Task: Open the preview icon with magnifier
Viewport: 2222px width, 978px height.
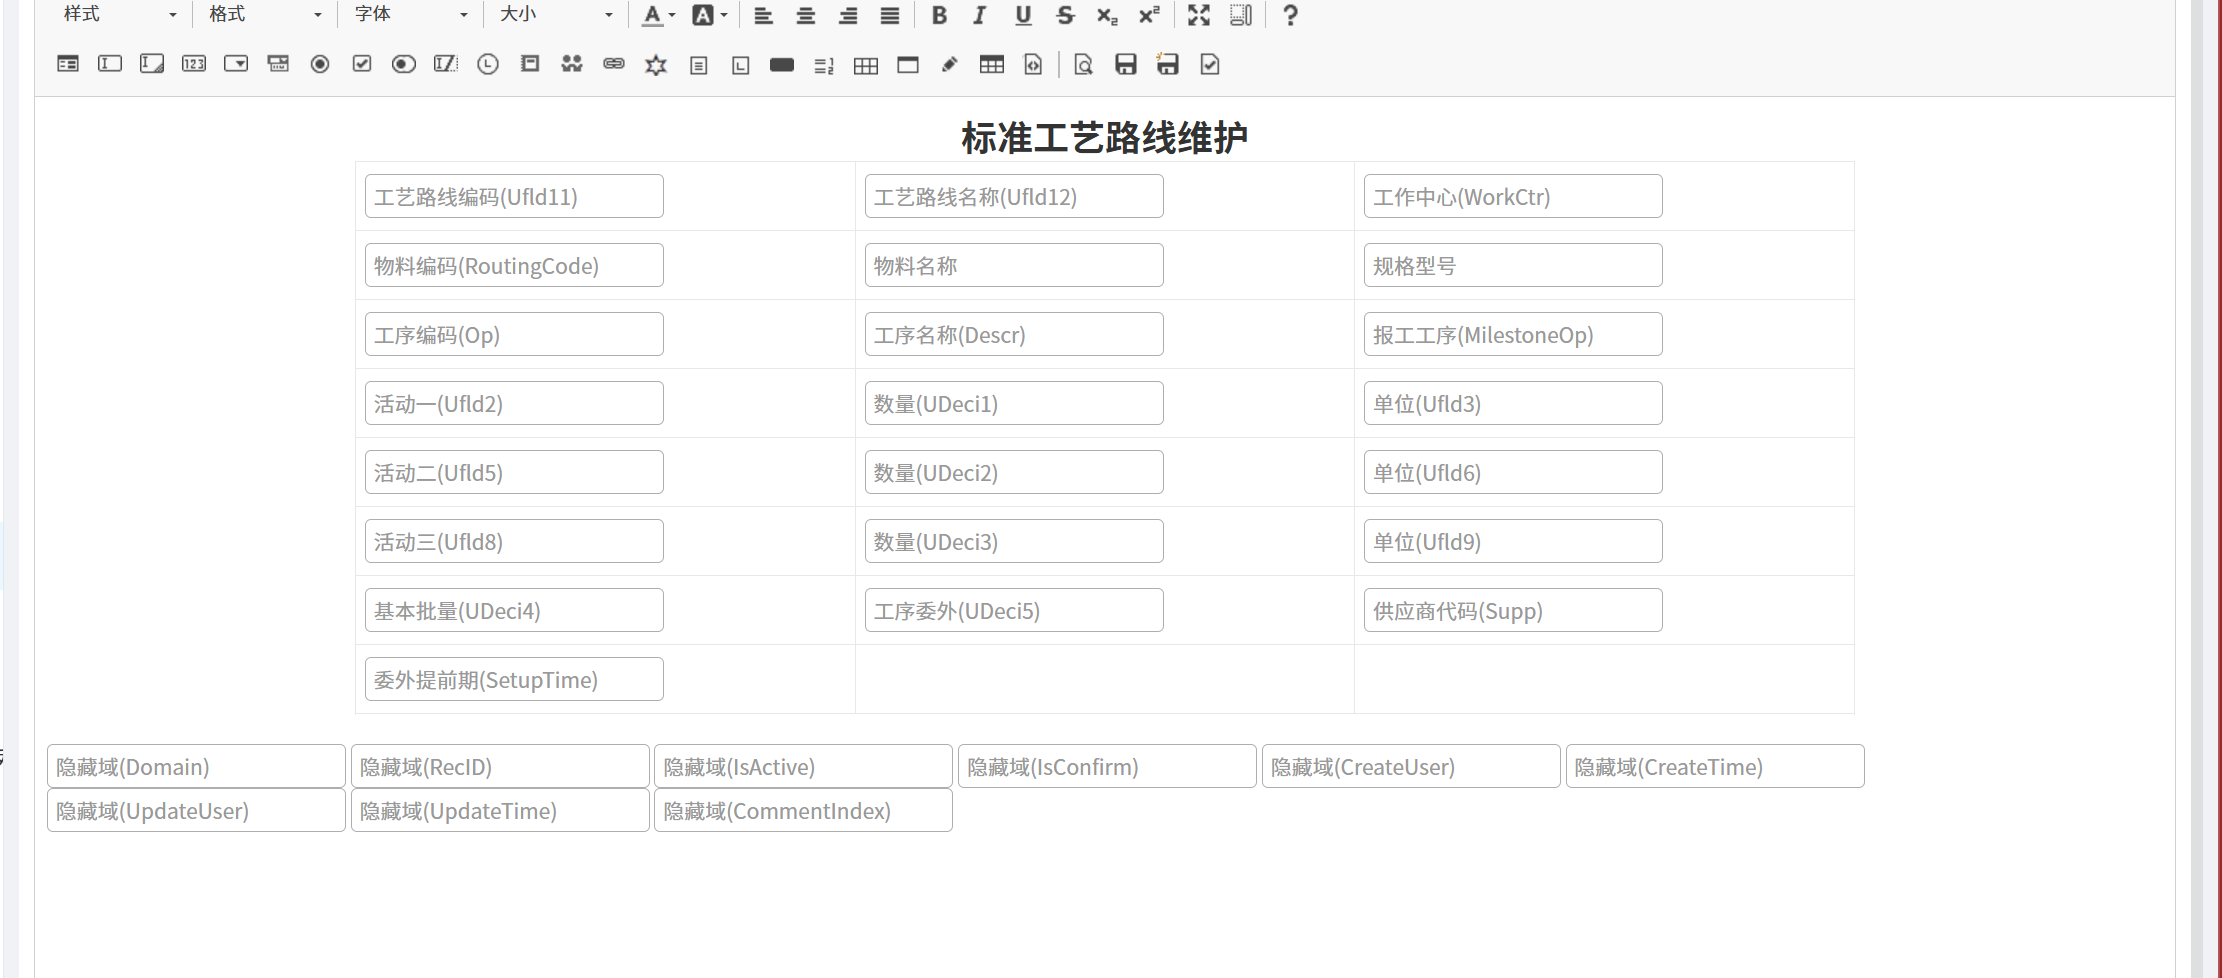Action: pyautogui.click(x=1083, y=65)
